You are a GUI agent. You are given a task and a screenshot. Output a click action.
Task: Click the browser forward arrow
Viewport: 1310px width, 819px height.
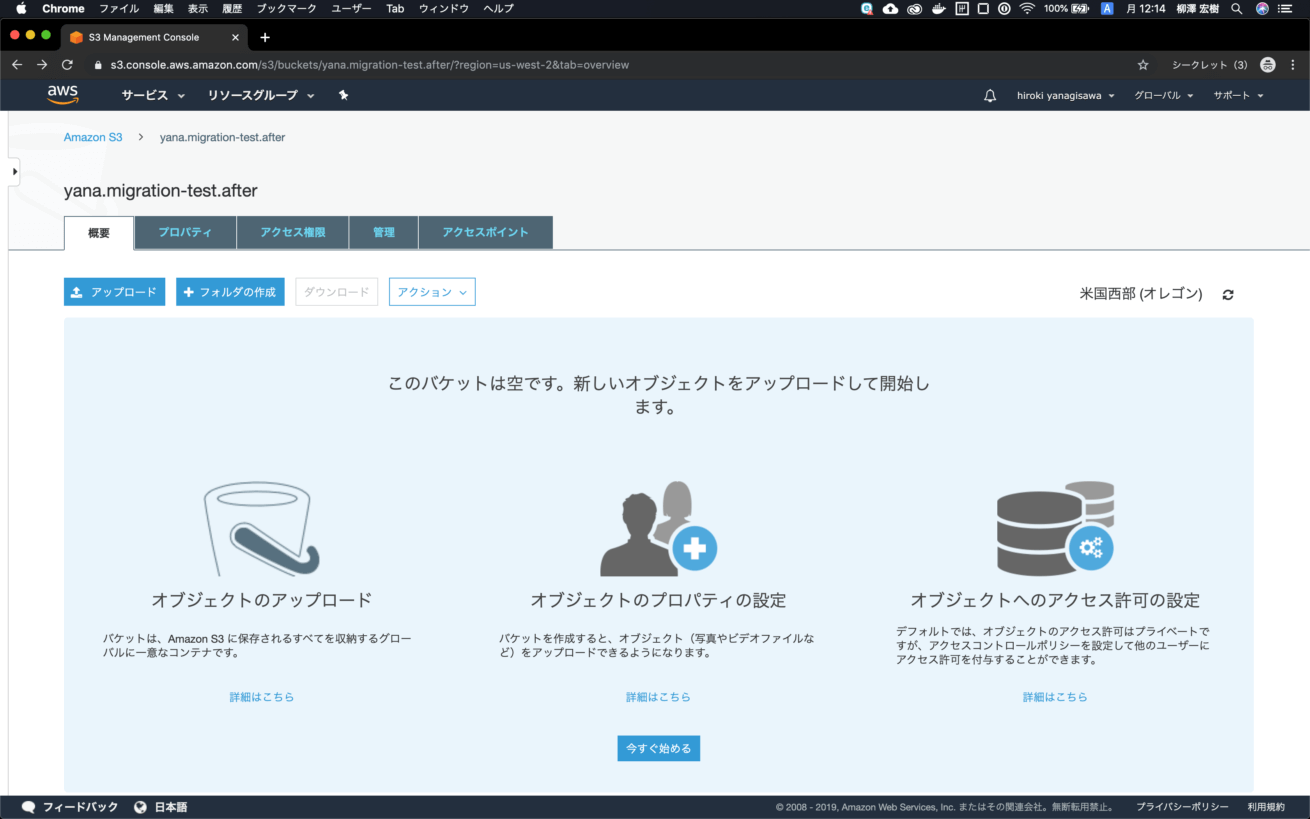click(x=42, y=65)
